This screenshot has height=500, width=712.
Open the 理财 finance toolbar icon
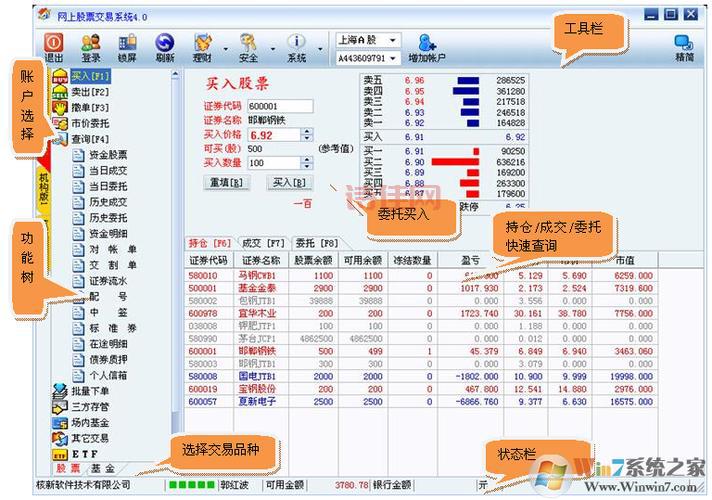coord(203,47)
